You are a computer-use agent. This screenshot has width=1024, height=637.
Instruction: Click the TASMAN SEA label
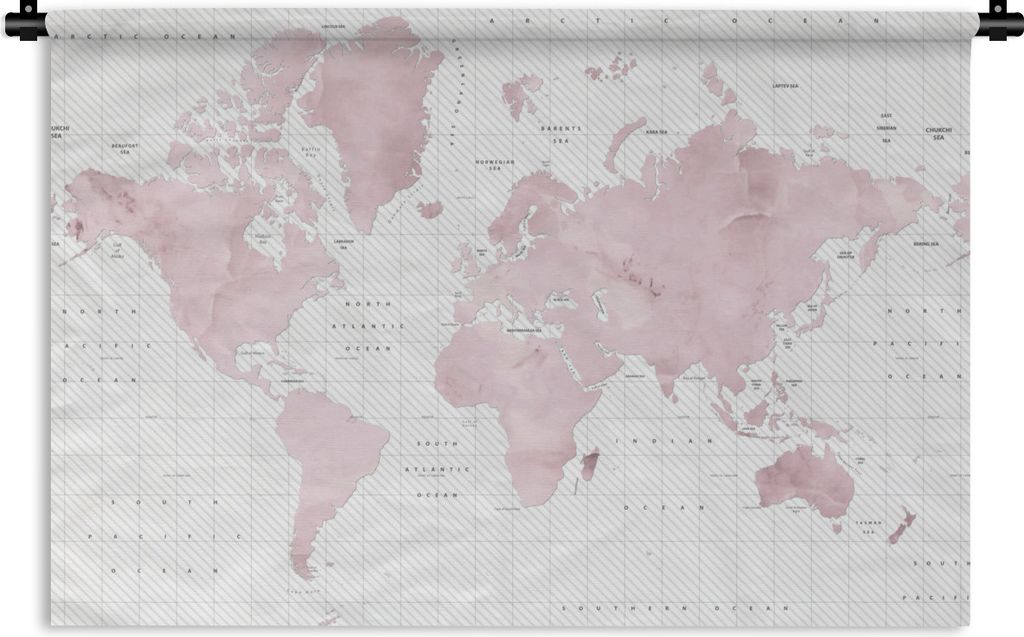869,527
